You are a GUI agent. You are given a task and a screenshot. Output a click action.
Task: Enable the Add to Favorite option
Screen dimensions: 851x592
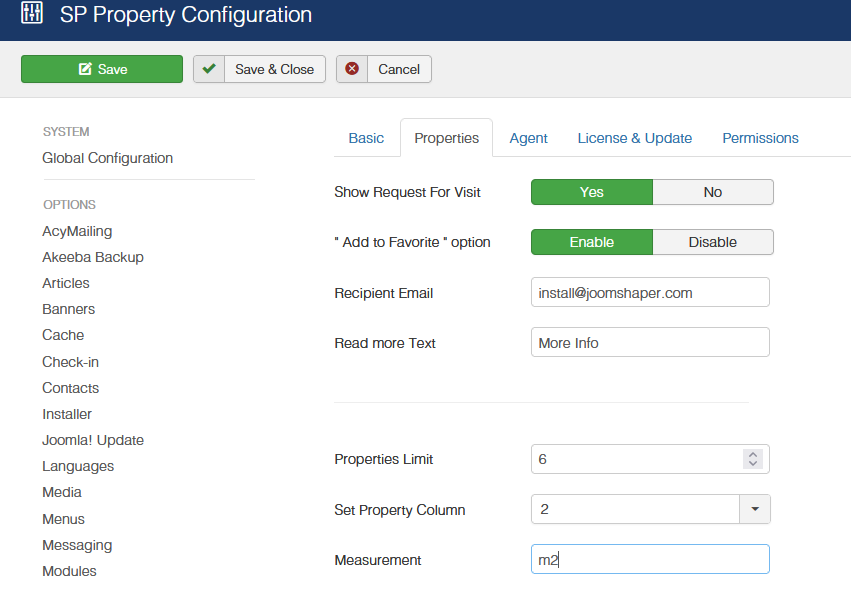point(591,242)
